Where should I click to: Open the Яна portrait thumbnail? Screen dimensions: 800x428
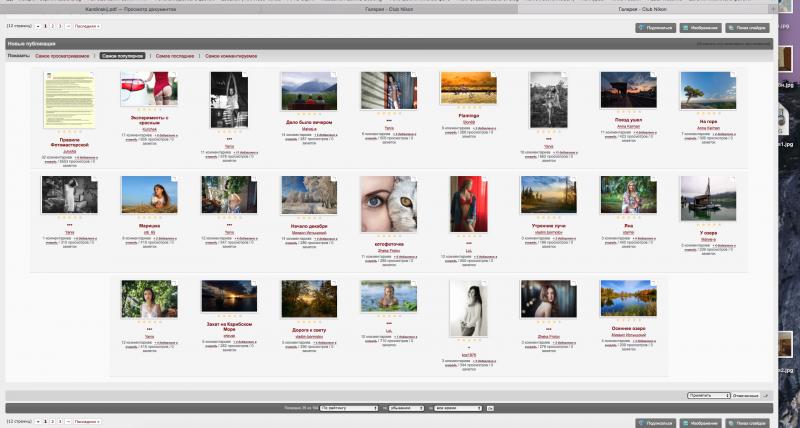click(629, 195)
